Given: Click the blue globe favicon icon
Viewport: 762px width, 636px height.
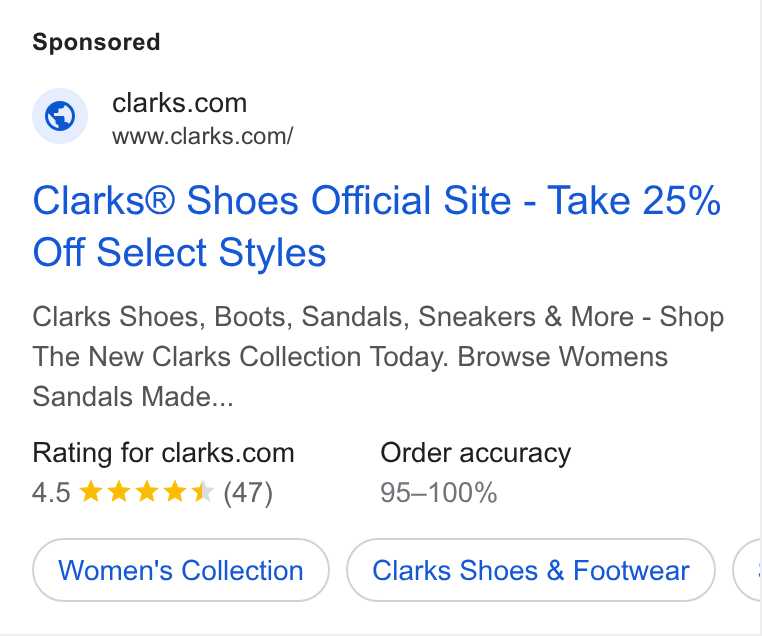Looking at the screenshot, I should (x=60, y=116).
